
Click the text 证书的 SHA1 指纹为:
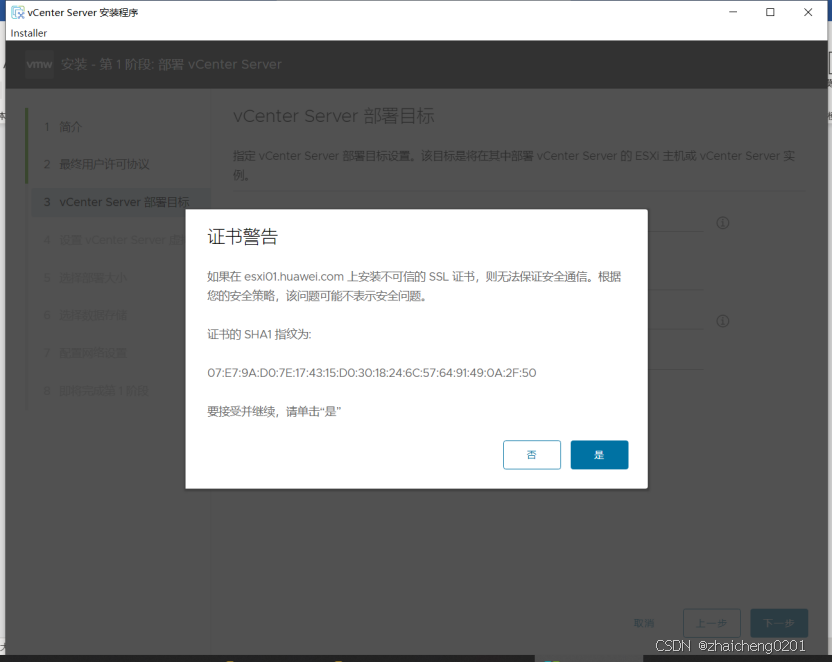click(259, 334)
